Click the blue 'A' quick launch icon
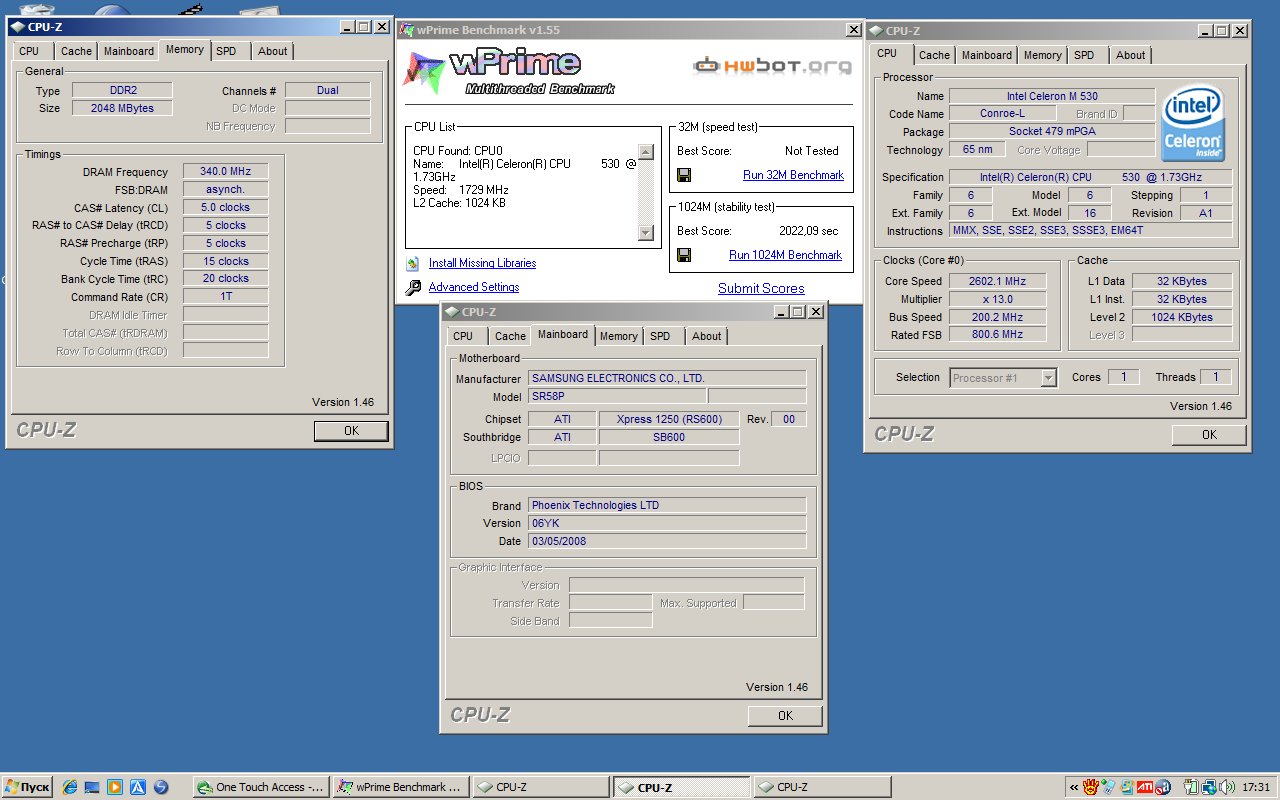1280x800 pixels. tap(138, 787)
